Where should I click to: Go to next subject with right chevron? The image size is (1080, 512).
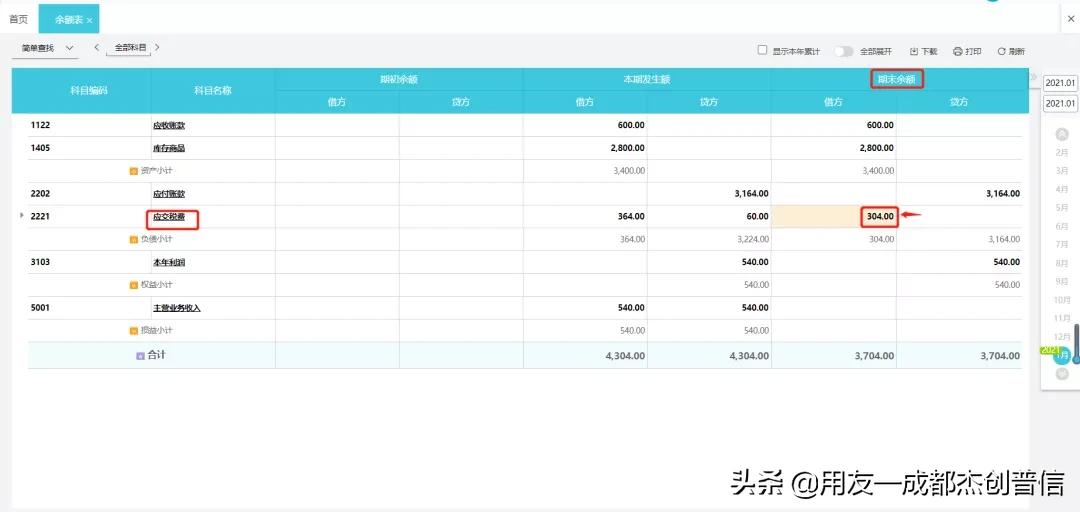point(157,48)
